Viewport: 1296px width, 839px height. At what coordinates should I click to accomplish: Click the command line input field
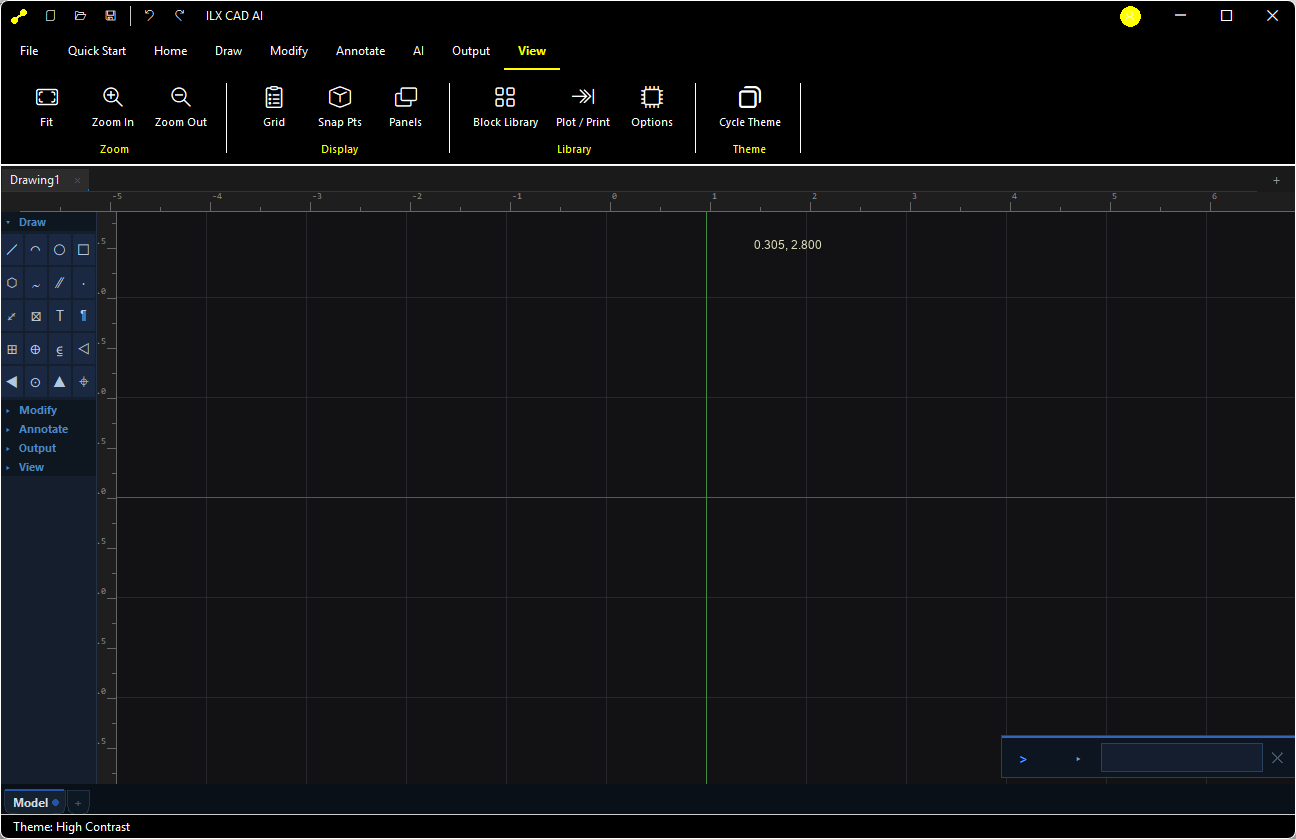[x=1181, y=758]
